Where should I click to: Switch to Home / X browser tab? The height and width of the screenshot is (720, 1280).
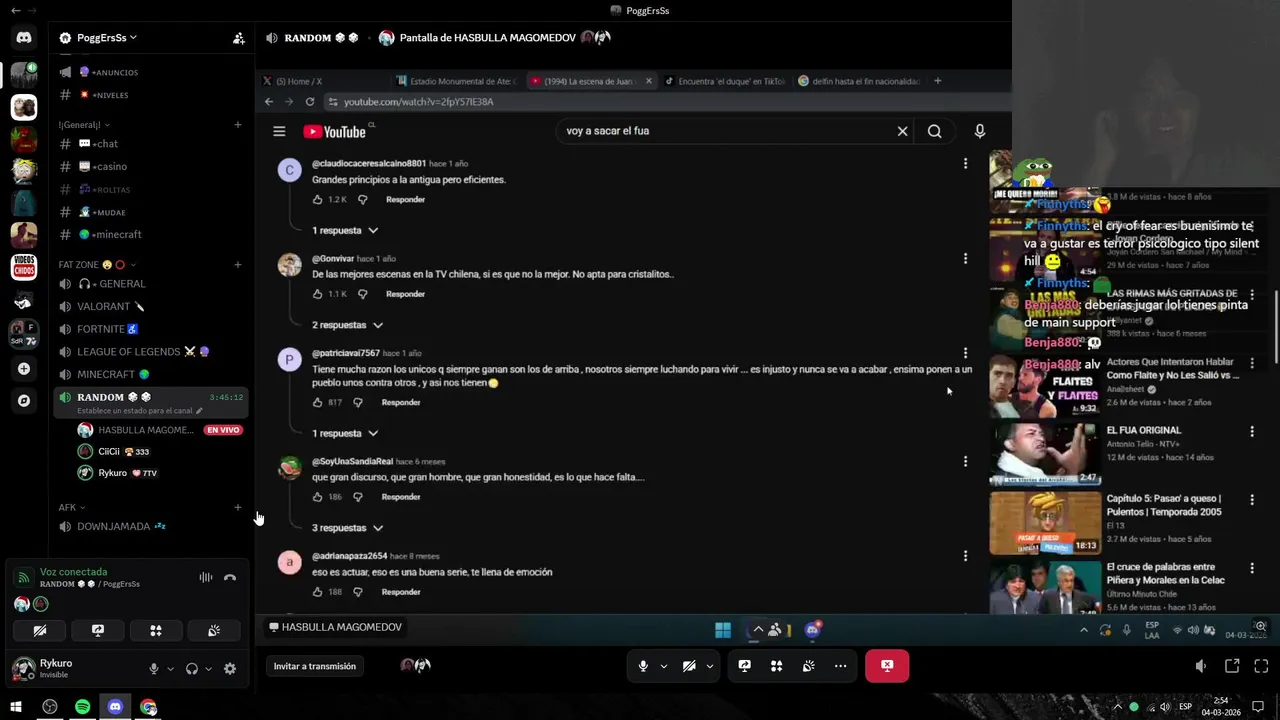(325, 81)
